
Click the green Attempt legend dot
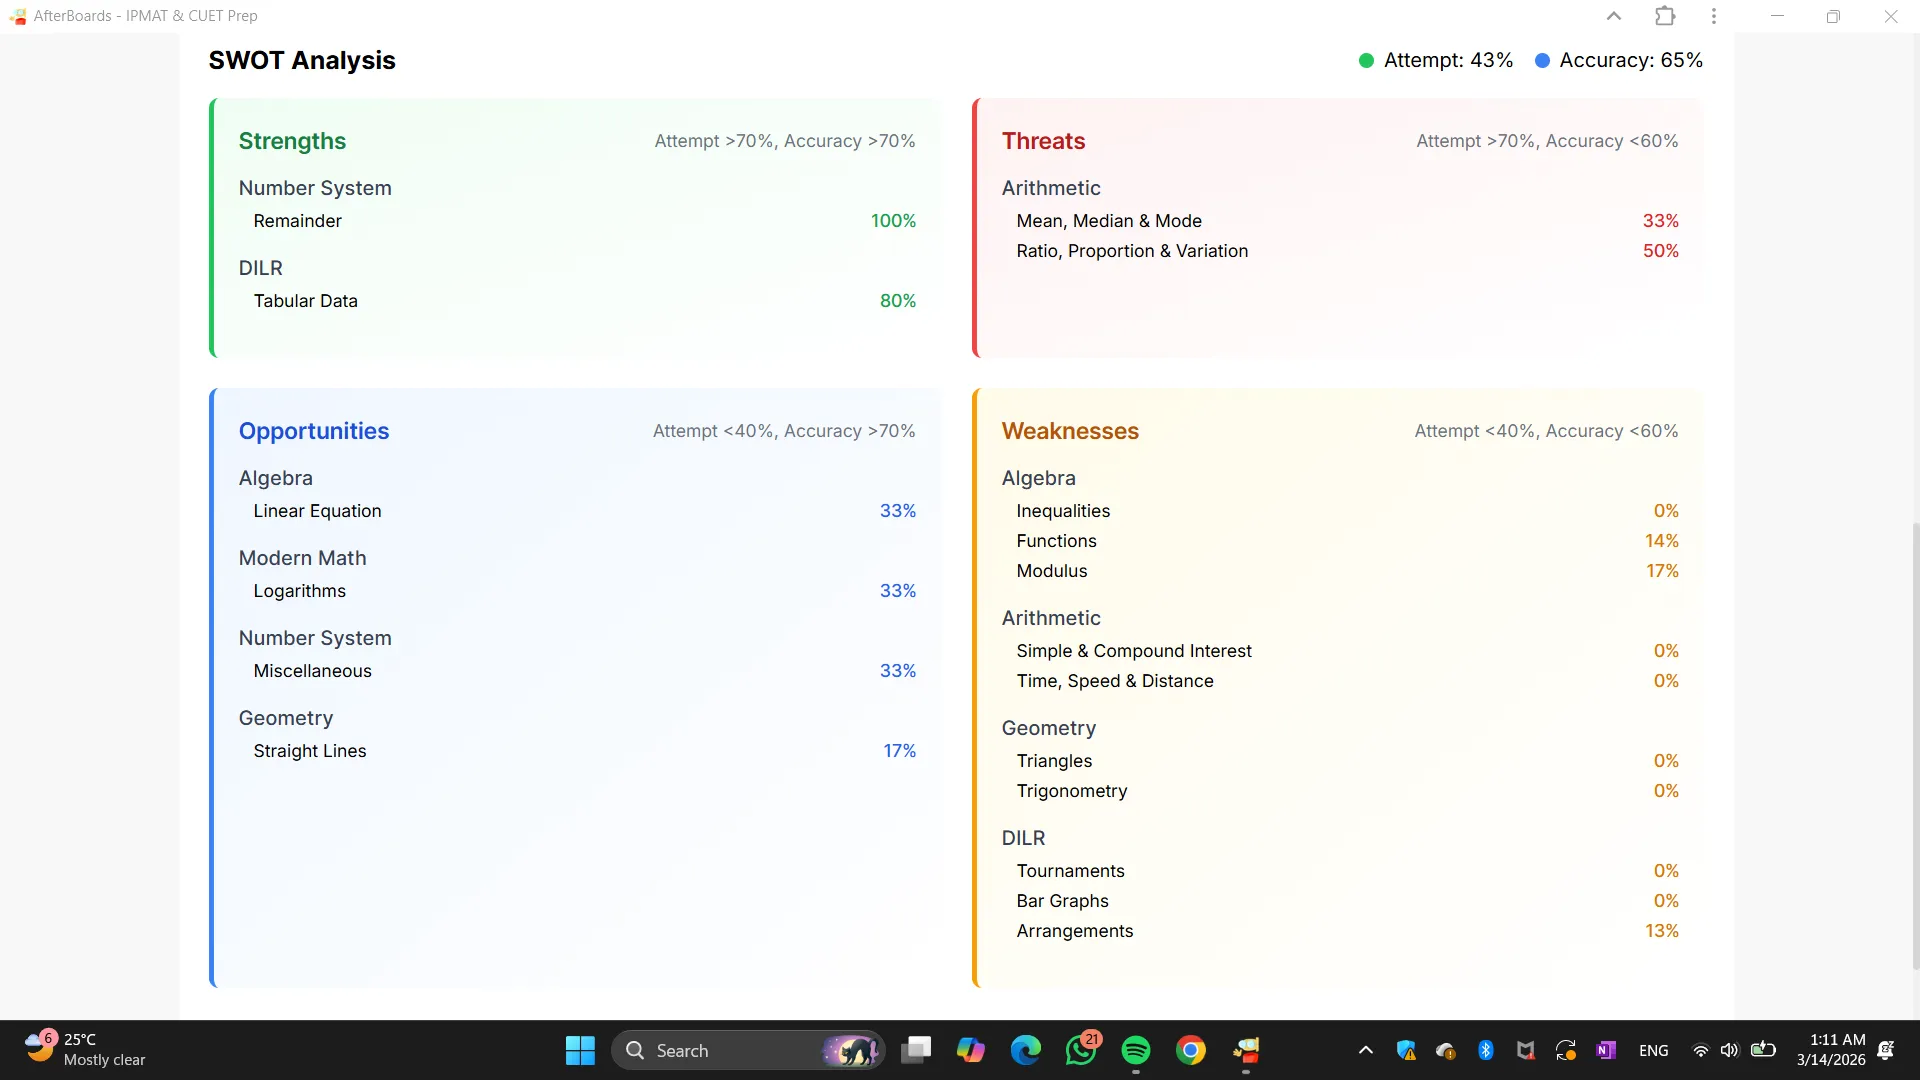click(x=1366, y=61)
